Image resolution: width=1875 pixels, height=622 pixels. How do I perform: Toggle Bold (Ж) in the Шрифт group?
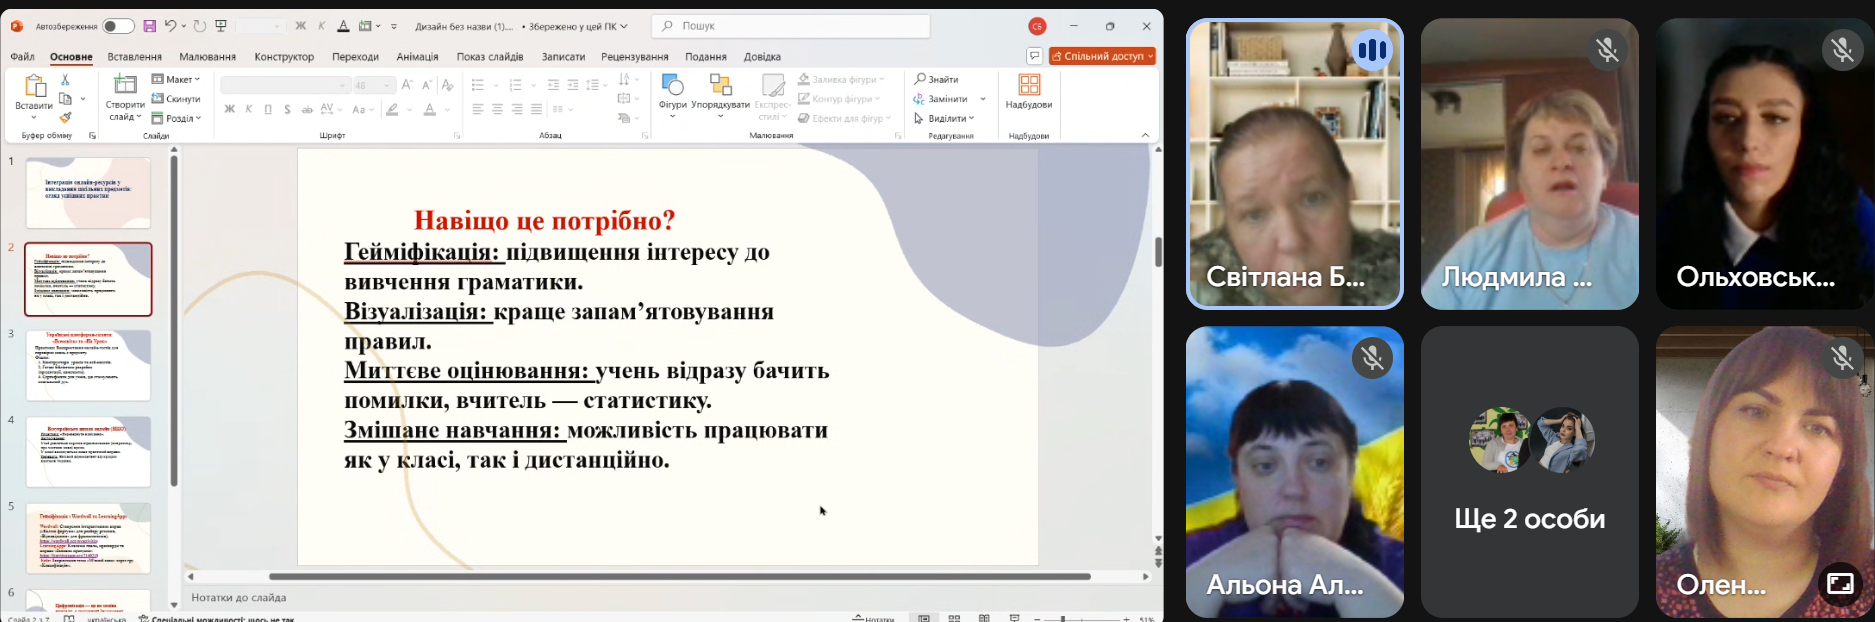pyautogui.click(x=230, y=109)
